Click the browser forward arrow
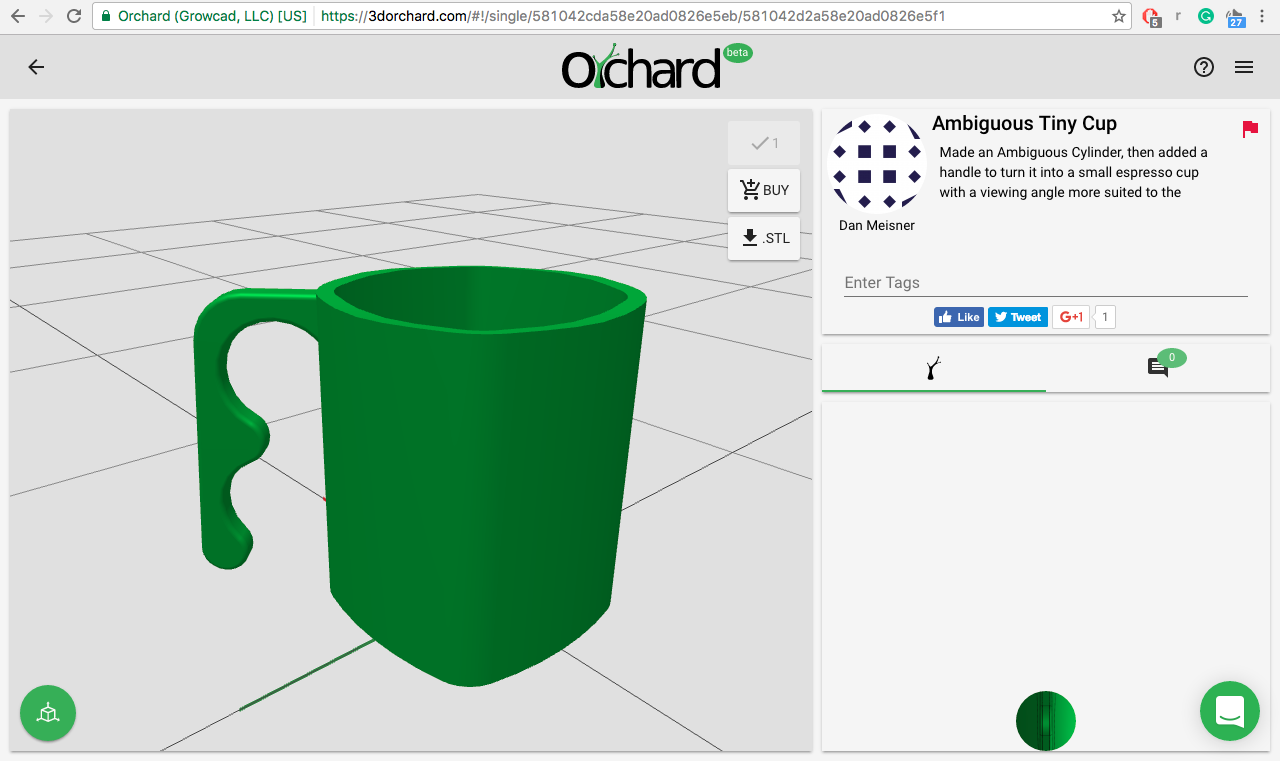1280x761 pixels. [46, 16]
